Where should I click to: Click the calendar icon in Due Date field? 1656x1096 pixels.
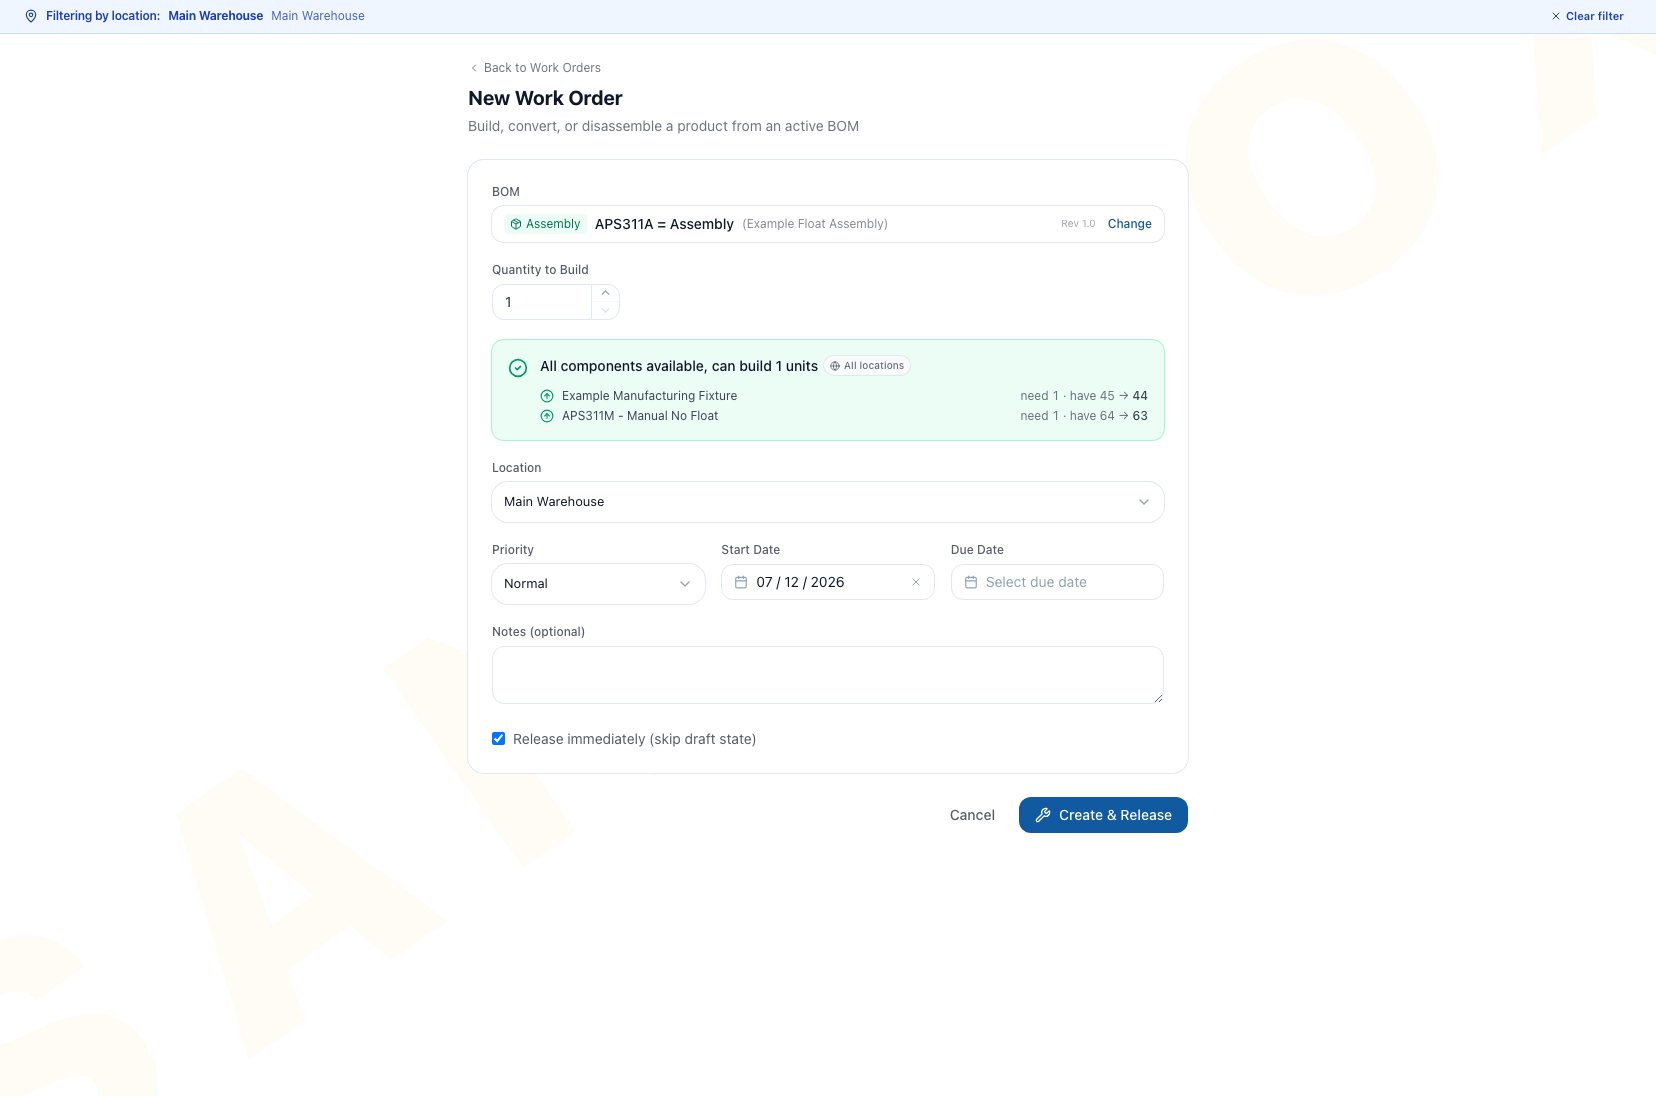pos(971,582)
